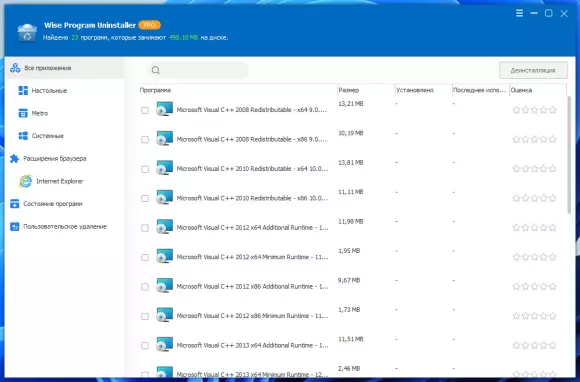Click the magnifier icon in search box
Image resolution: width=580 pixels, height=382 pixels.
coord(156,70)
